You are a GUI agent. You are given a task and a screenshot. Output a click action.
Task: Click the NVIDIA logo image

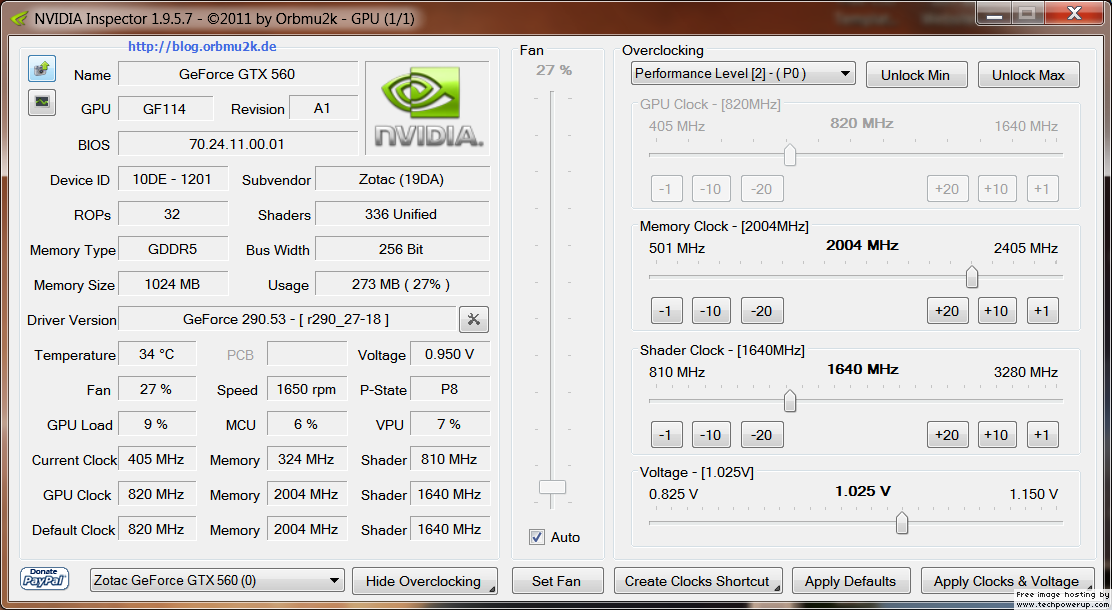click(428, 108)
